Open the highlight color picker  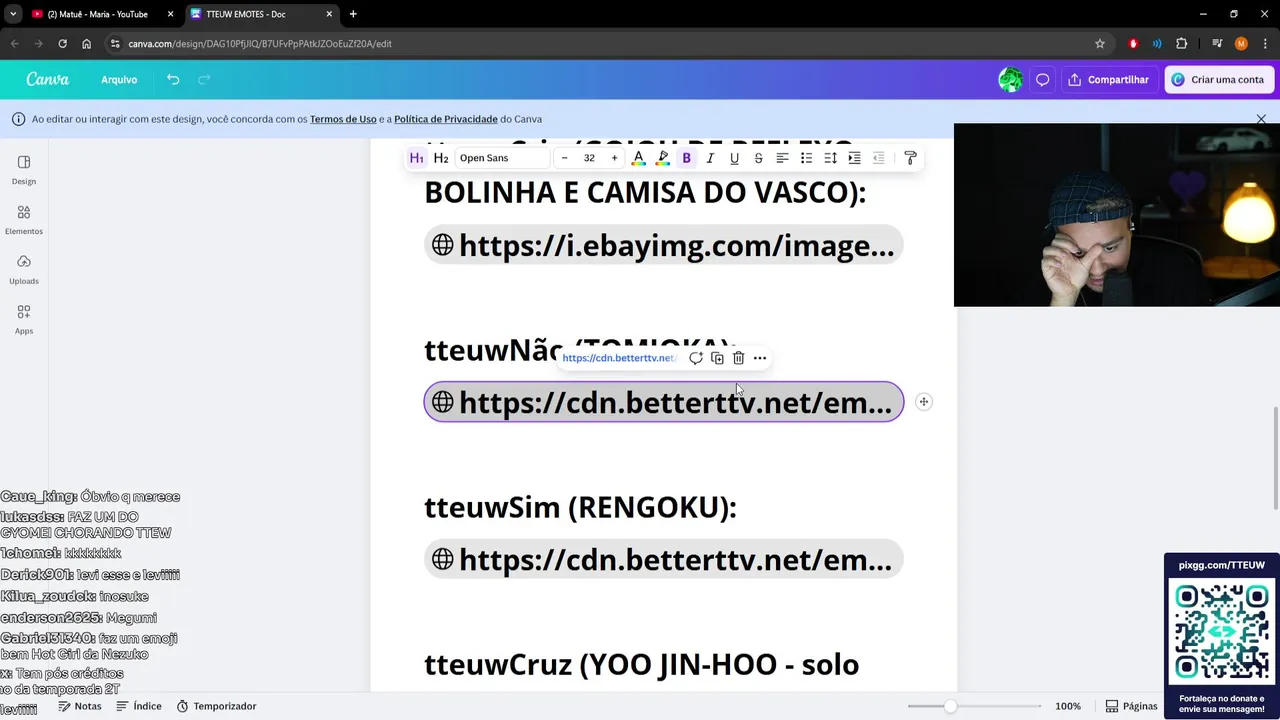pos(662,158)
